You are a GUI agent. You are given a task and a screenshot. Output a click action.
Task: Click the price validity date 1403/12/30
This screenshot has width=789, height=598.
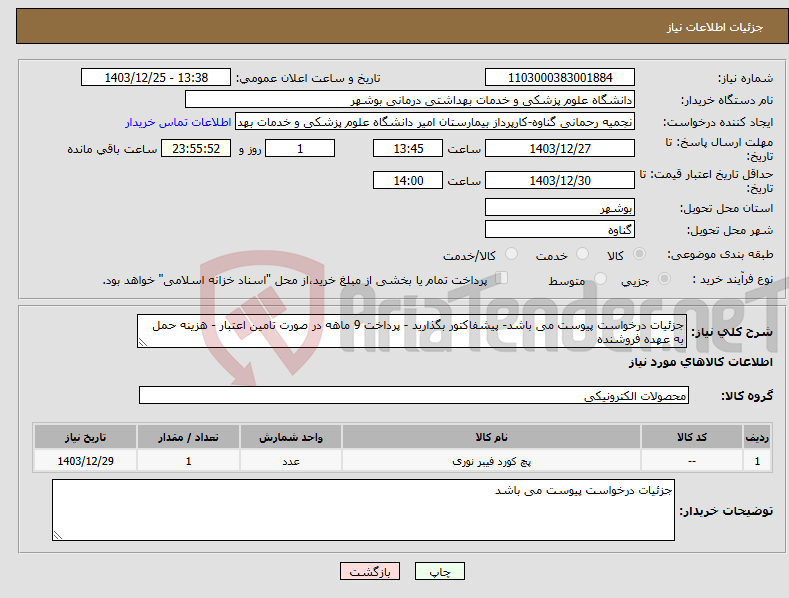tap(560, 180)
